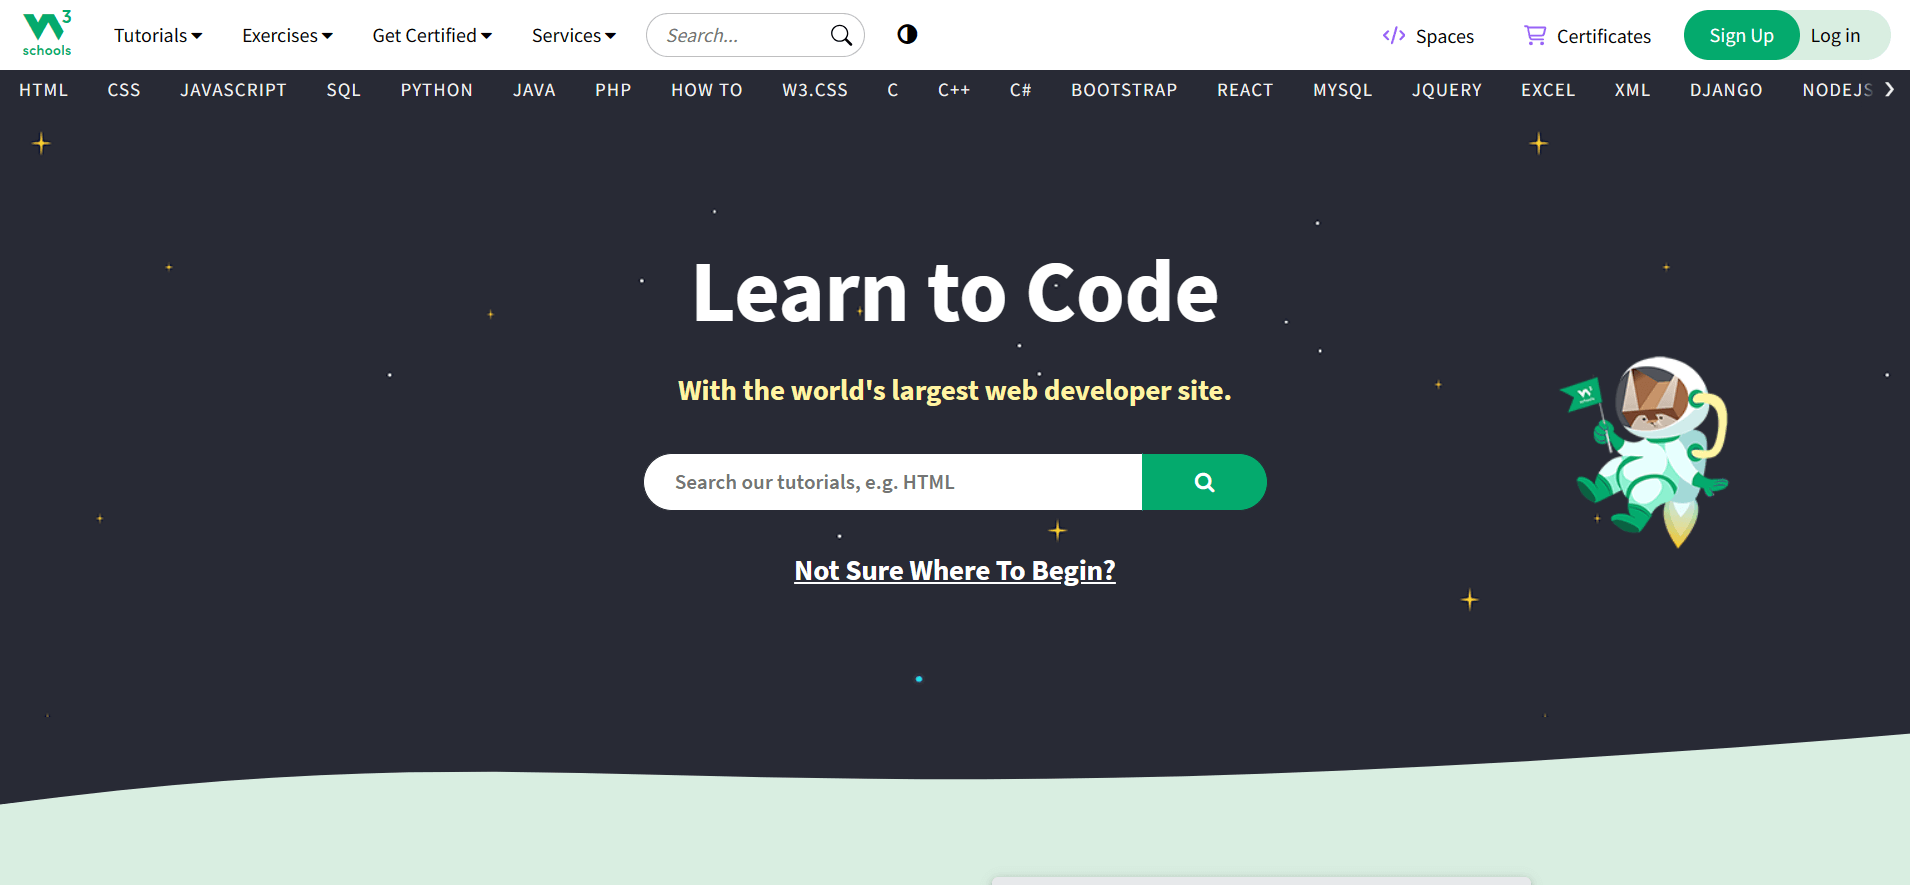Select EXCEL in the topics bar
This screenshot has height=885, width=1910.
pos(1548,90)
